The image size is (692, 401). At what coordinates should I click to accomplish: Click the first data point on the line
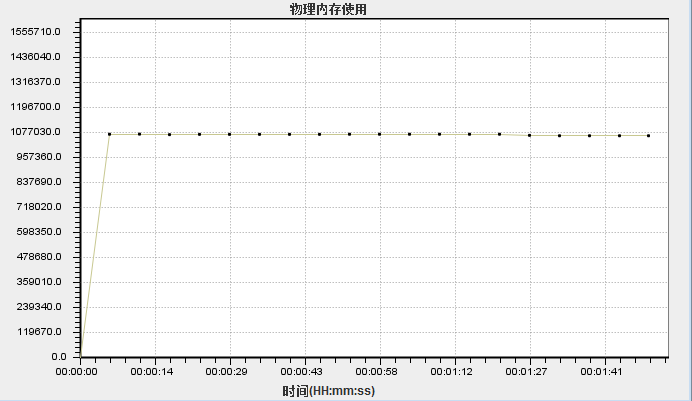click(x=109, y=134)
